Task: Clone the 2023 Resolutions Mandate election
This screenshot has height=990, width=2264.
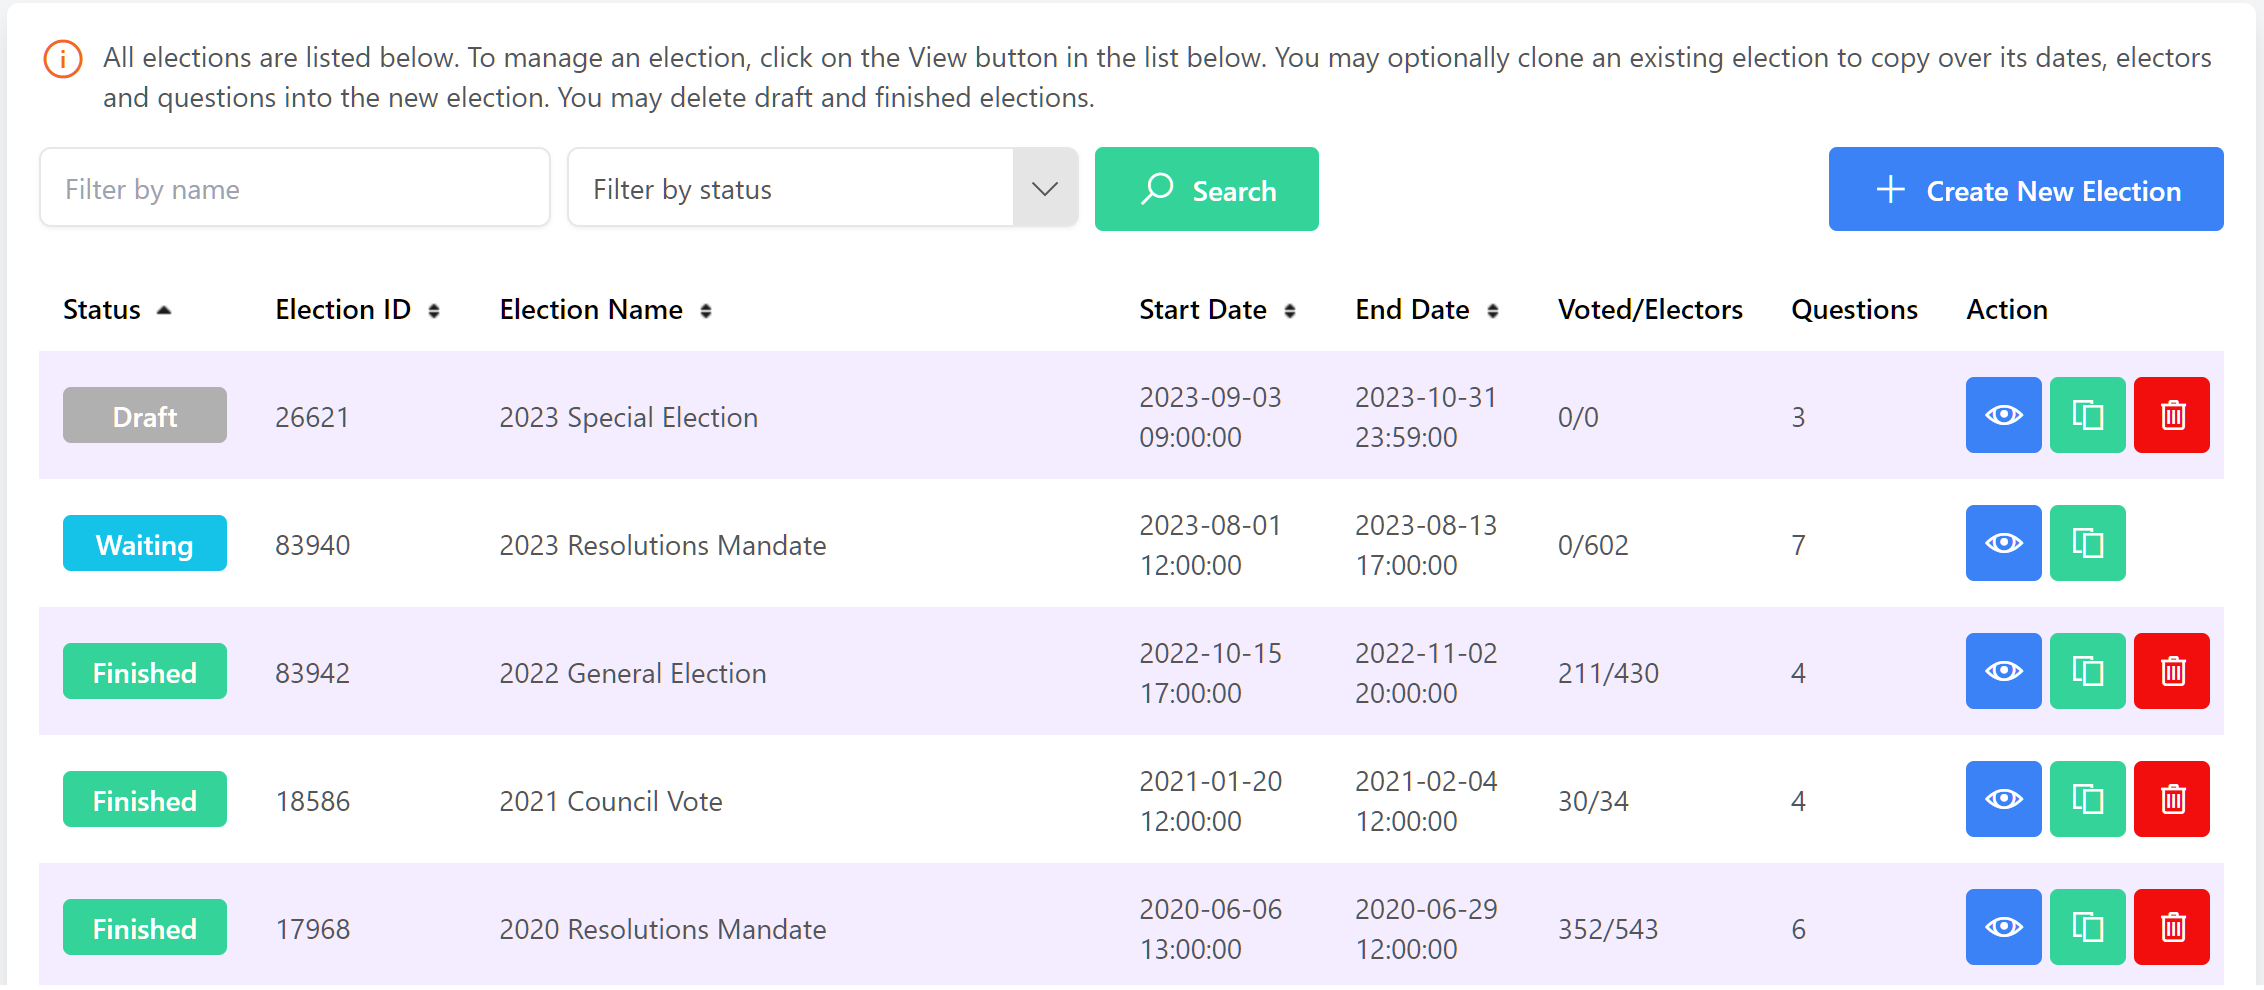Action: 2087,543
